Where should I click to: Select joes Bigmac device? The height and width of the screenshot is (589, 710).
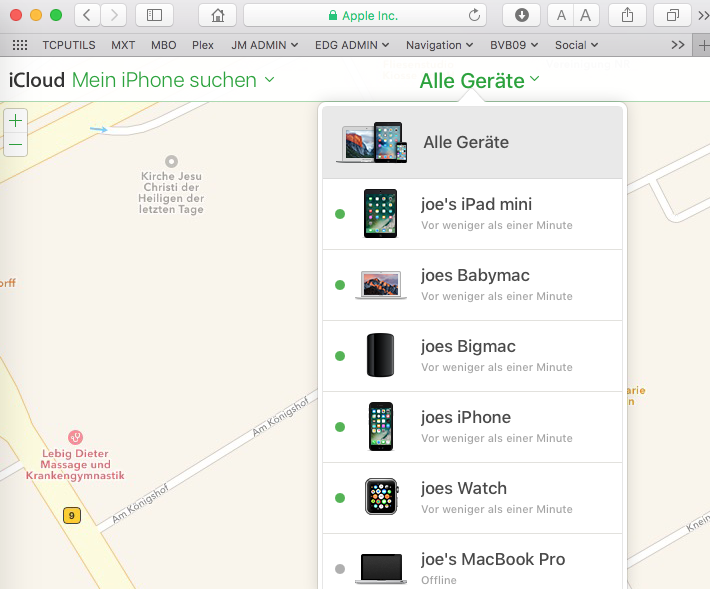coord(472,356)
